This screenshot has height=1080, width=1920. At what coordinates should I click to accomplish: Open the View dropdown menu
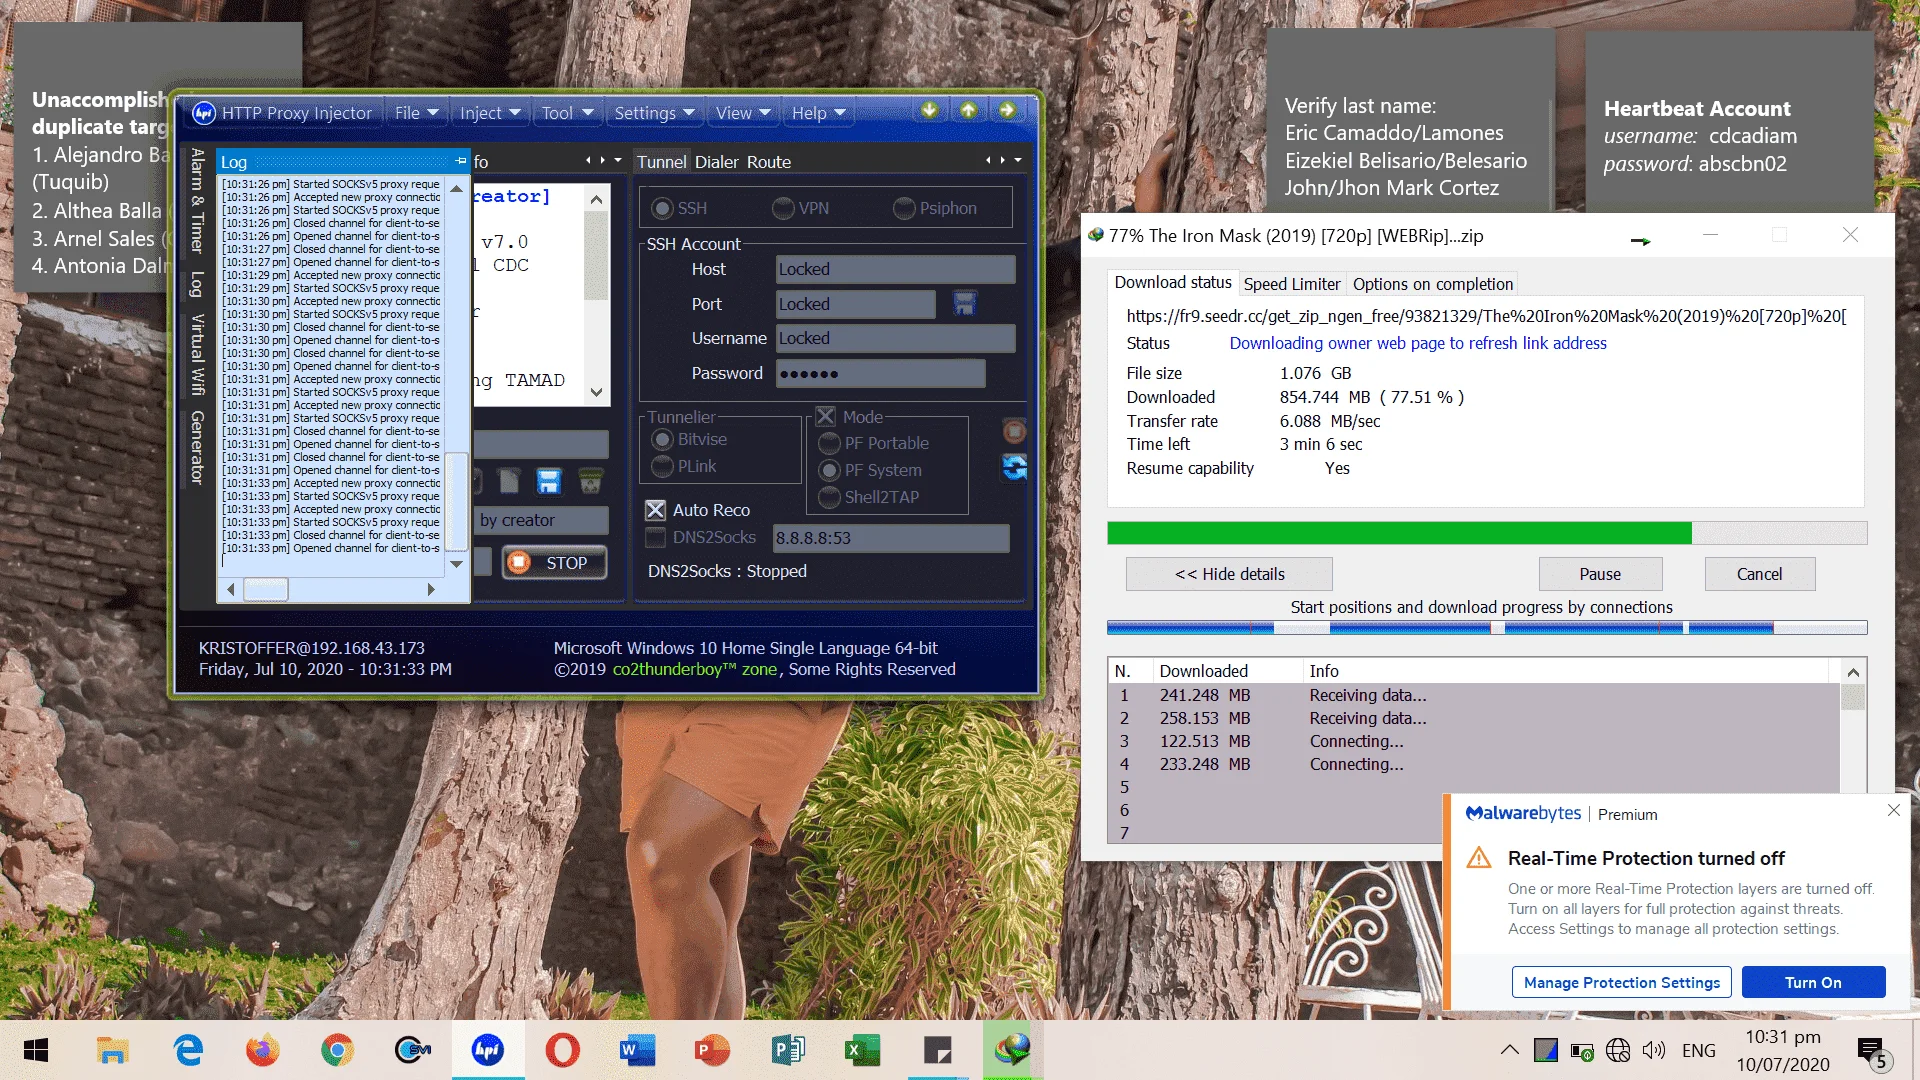click(743, 113)
